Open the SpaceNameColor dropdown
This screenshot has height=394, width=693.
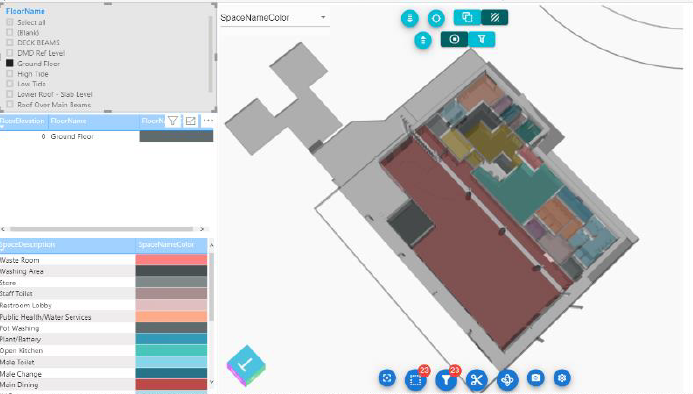(x=274, y=18)
